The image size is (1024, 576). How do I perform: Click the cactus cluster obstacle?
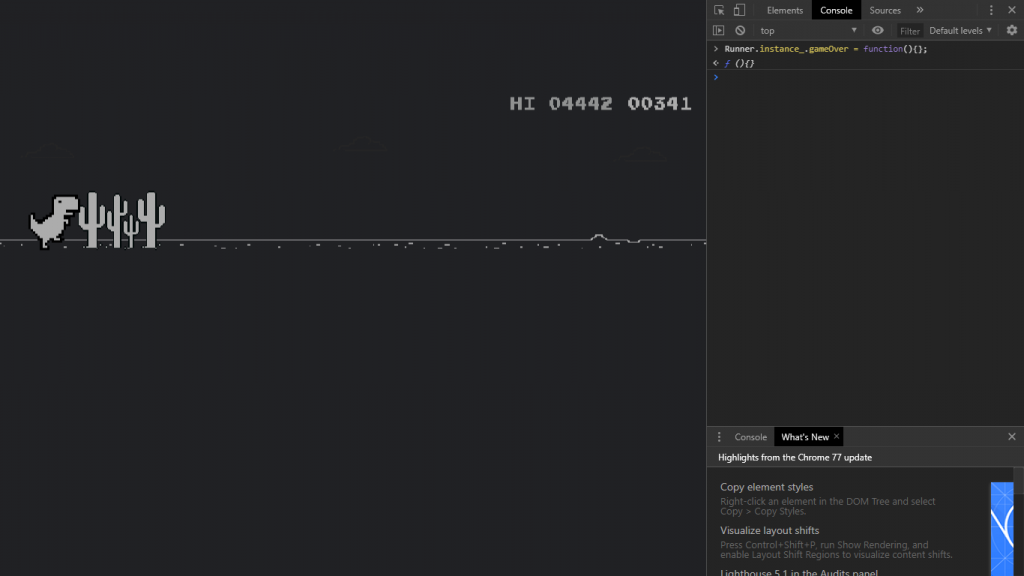[x=122, y=220]
